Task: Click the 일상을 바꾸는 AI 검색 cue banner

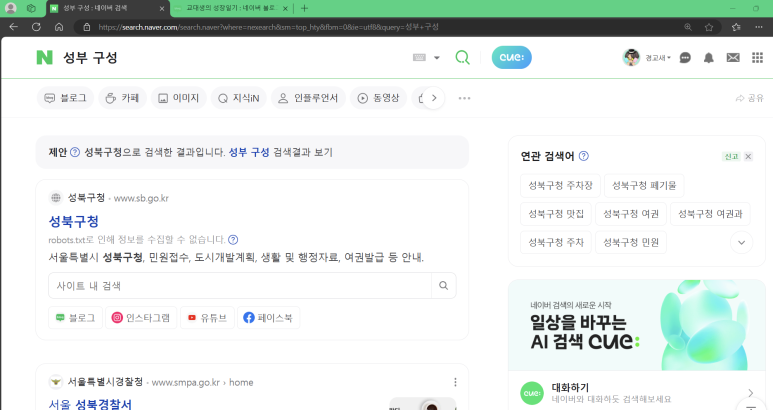Action: 636,325
